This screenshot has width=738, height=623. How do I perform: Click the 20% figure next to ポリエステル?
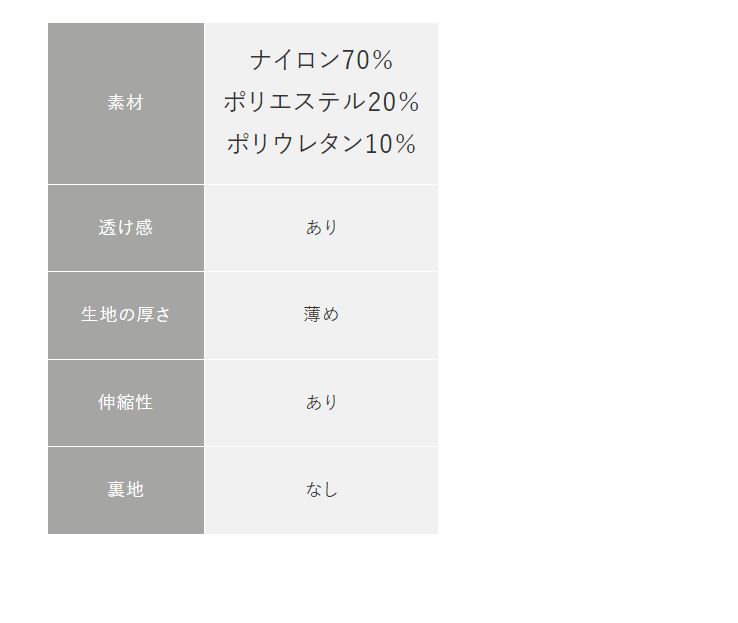coord(394,102)
